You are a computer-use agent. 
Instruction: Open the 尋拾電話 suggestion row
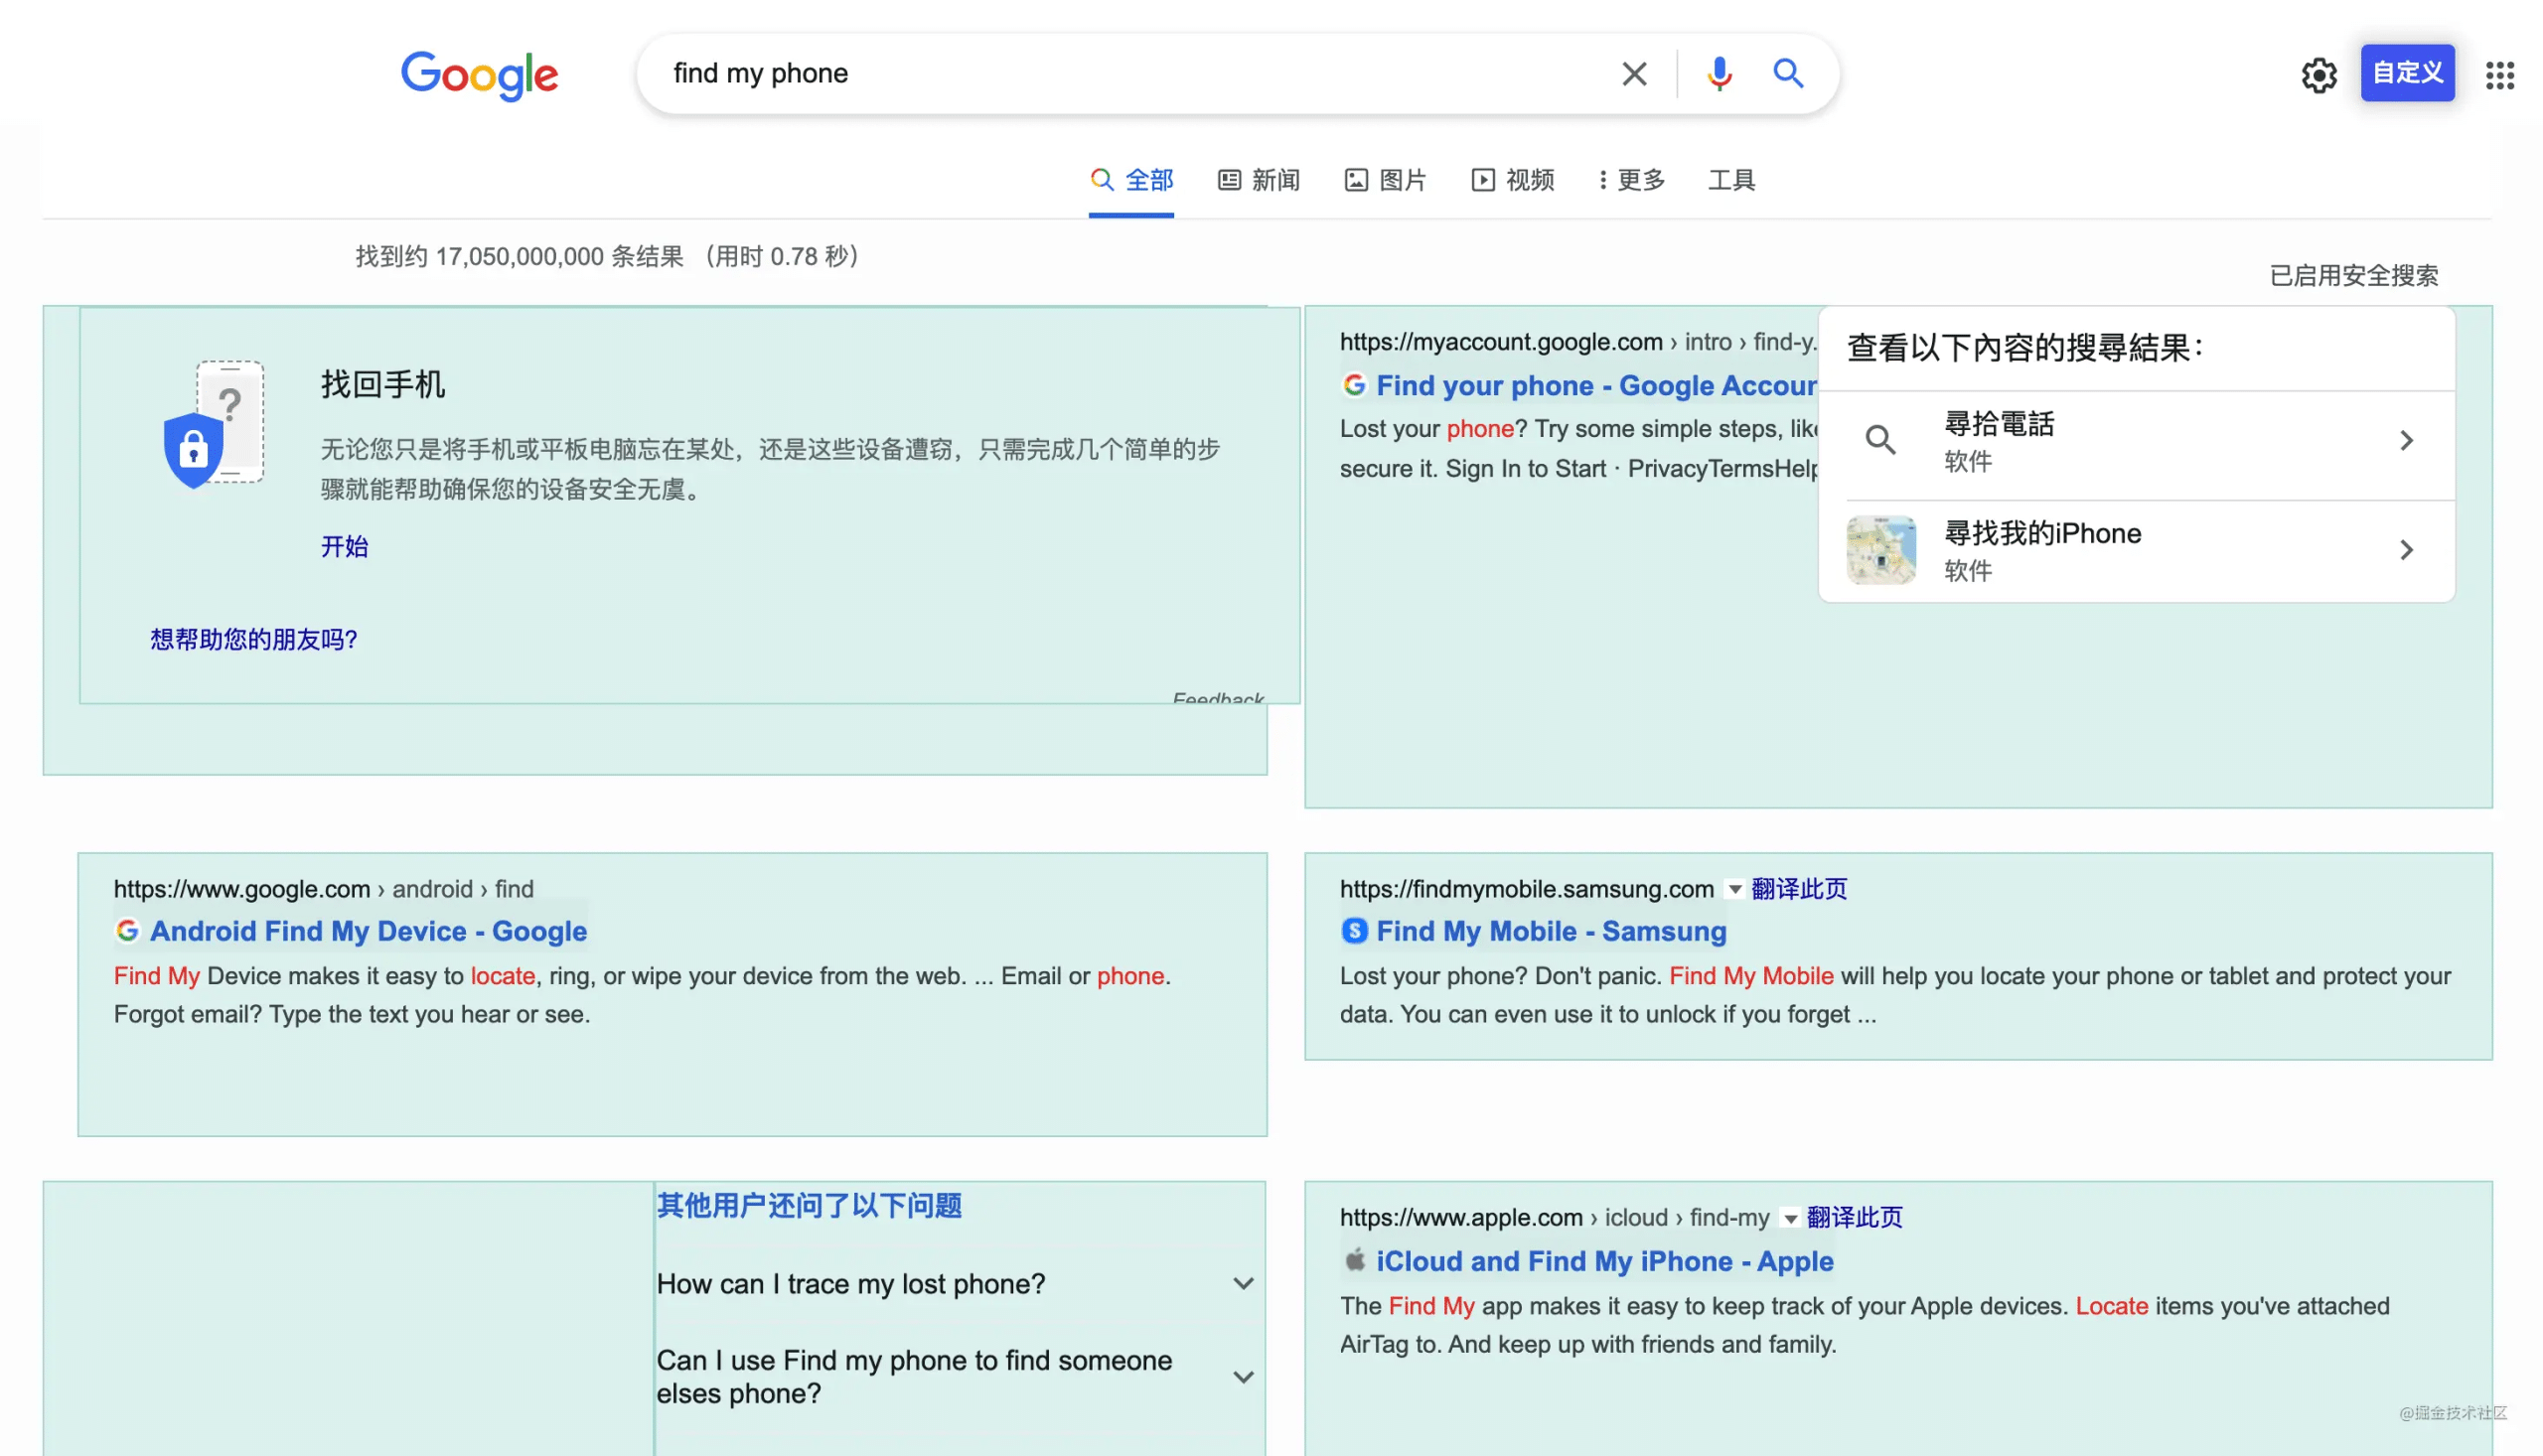[x=2136, y=441]
